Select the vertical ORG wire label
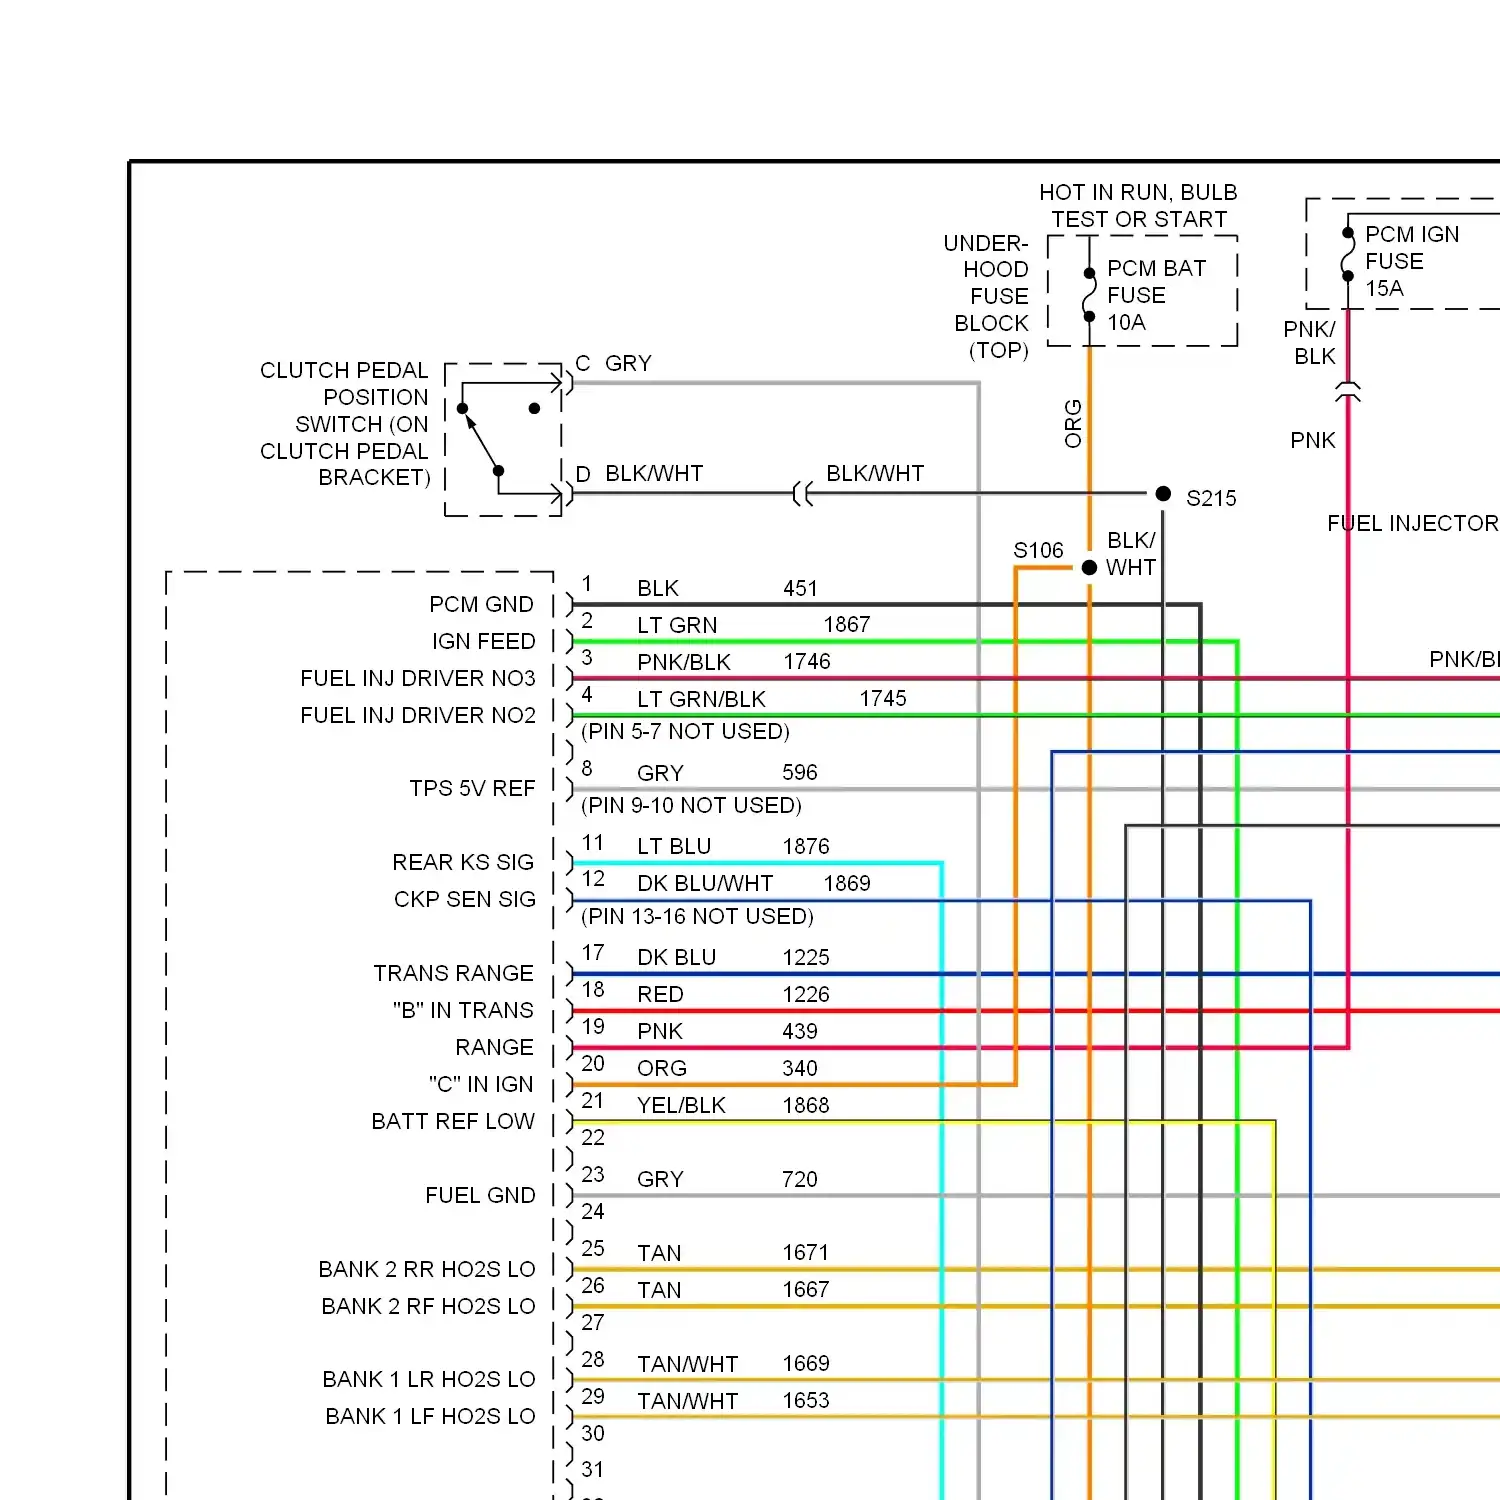This screenshot has height=1500, width=1500. coord(1073,423)
